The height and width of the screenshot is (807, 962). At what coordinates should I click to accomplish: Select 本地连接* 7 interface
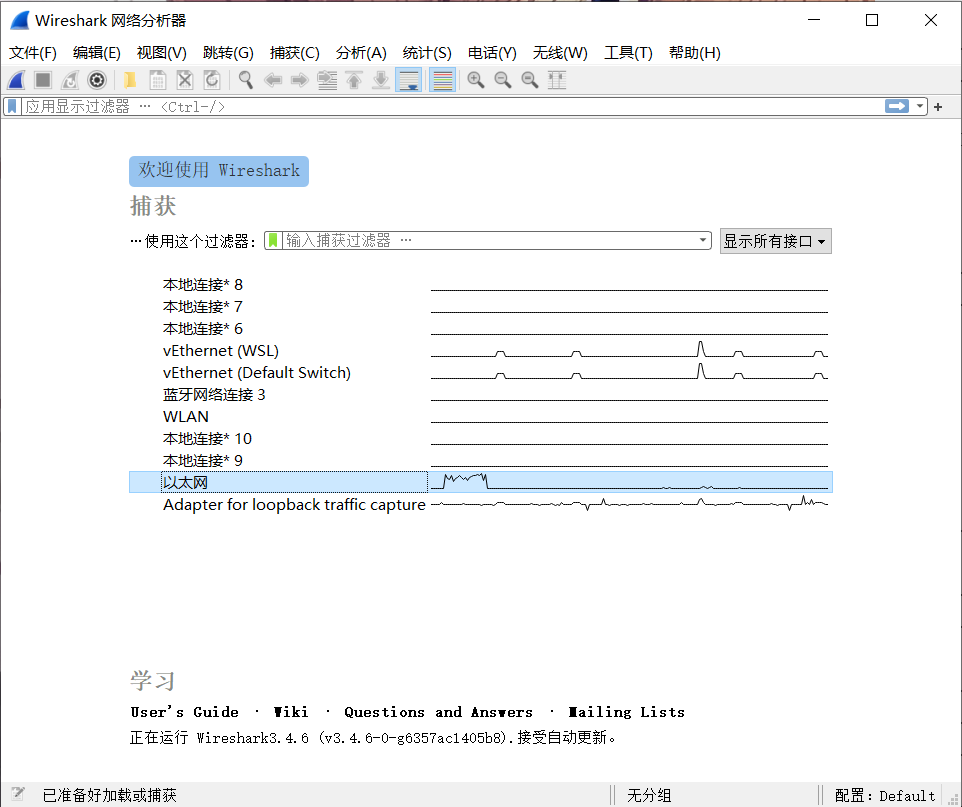coord(480,307)
